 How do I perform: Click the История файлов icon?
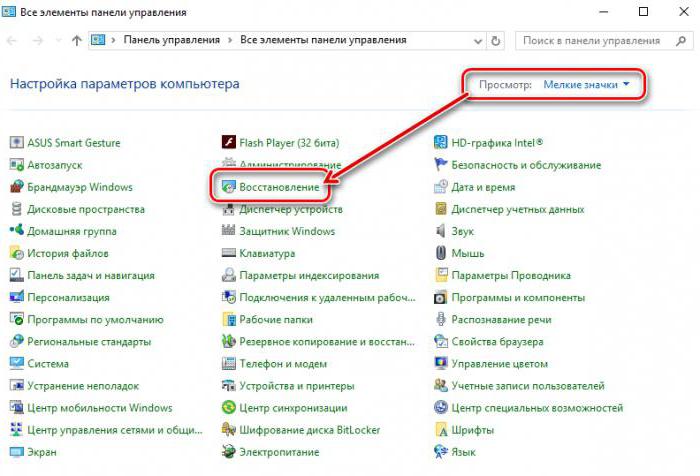click(17, 253)
